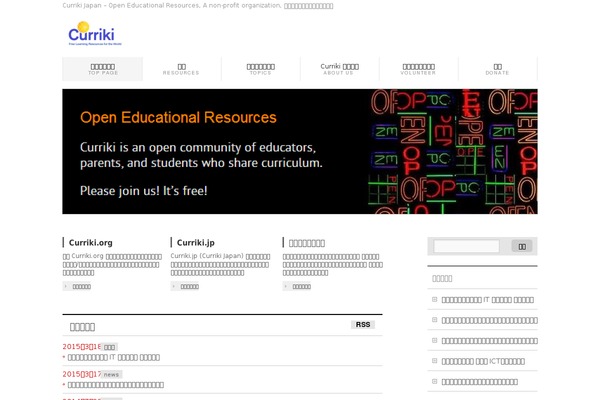Click the Open Educational Resources banner
Screen dimensions: 600x400
tap(300, 151)
